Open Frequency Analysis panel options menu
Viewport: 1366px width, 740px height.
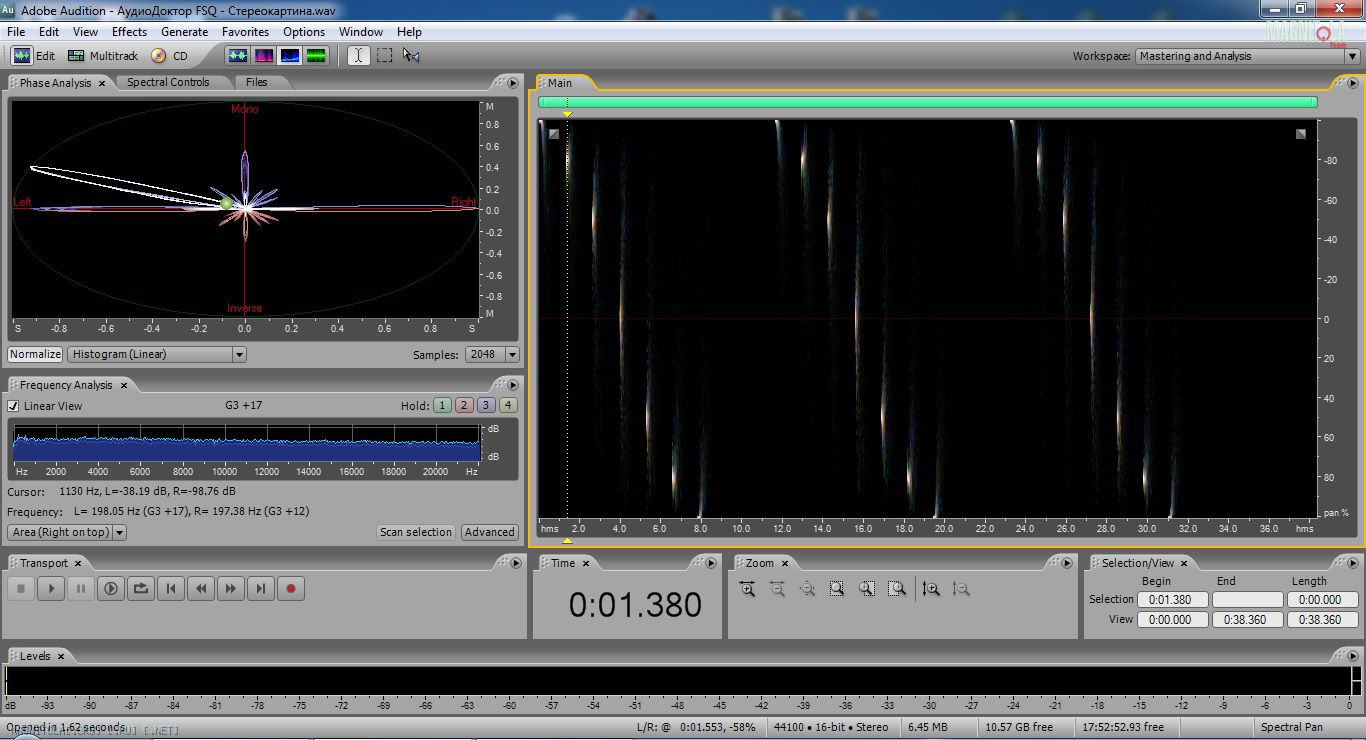pos(512,385)
